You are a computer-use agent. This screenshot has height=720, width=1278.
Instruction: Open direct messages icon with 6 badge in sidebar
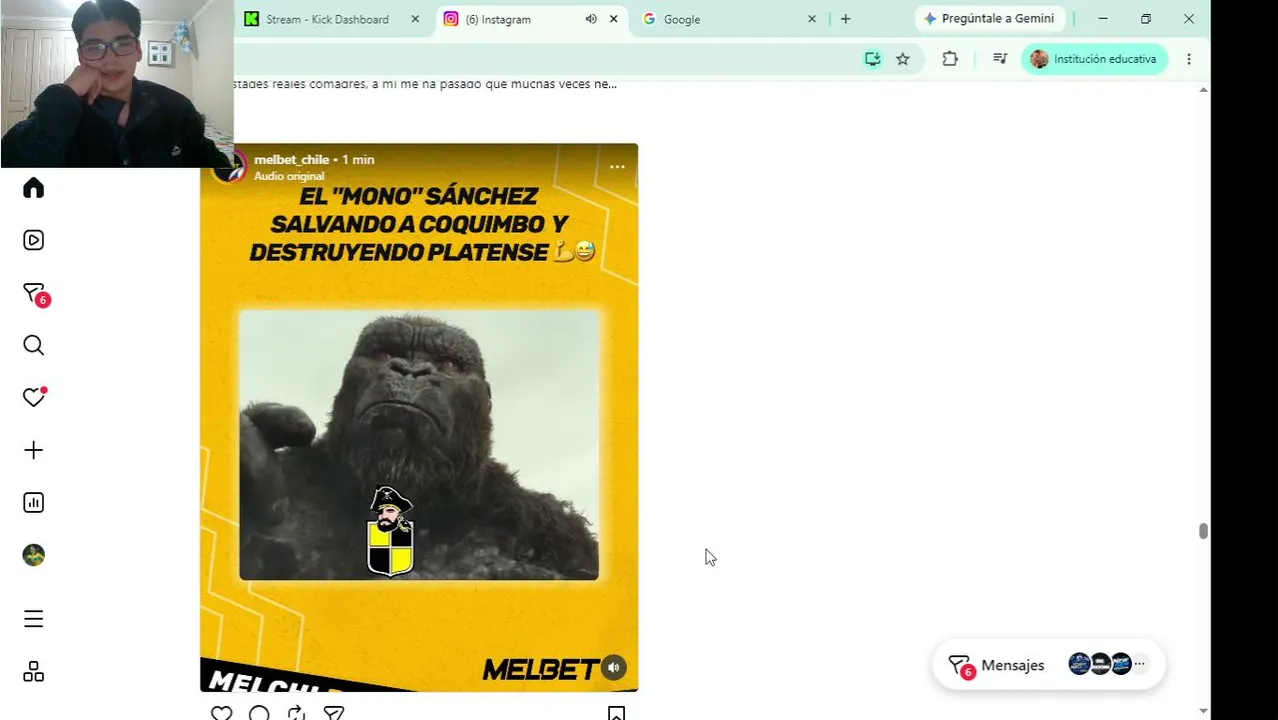click(x=35, y=294)
